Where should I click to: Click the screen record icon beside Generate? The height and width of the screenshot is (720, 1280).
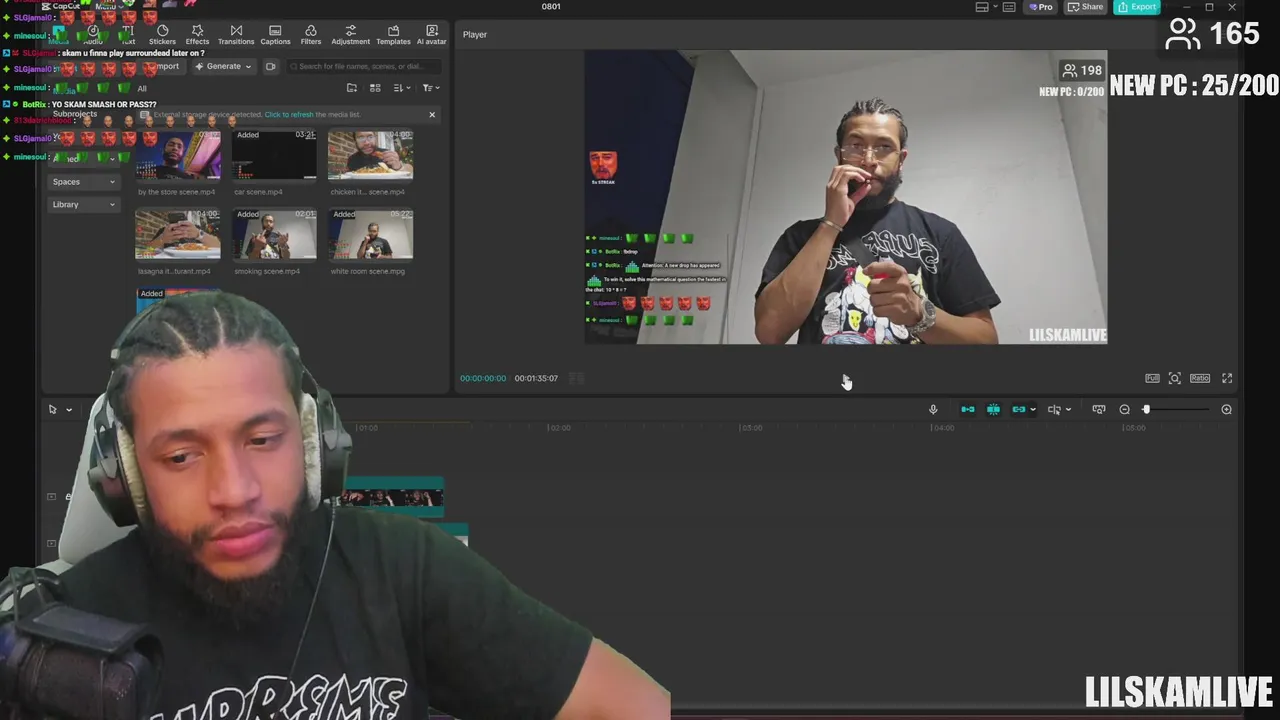270,67
